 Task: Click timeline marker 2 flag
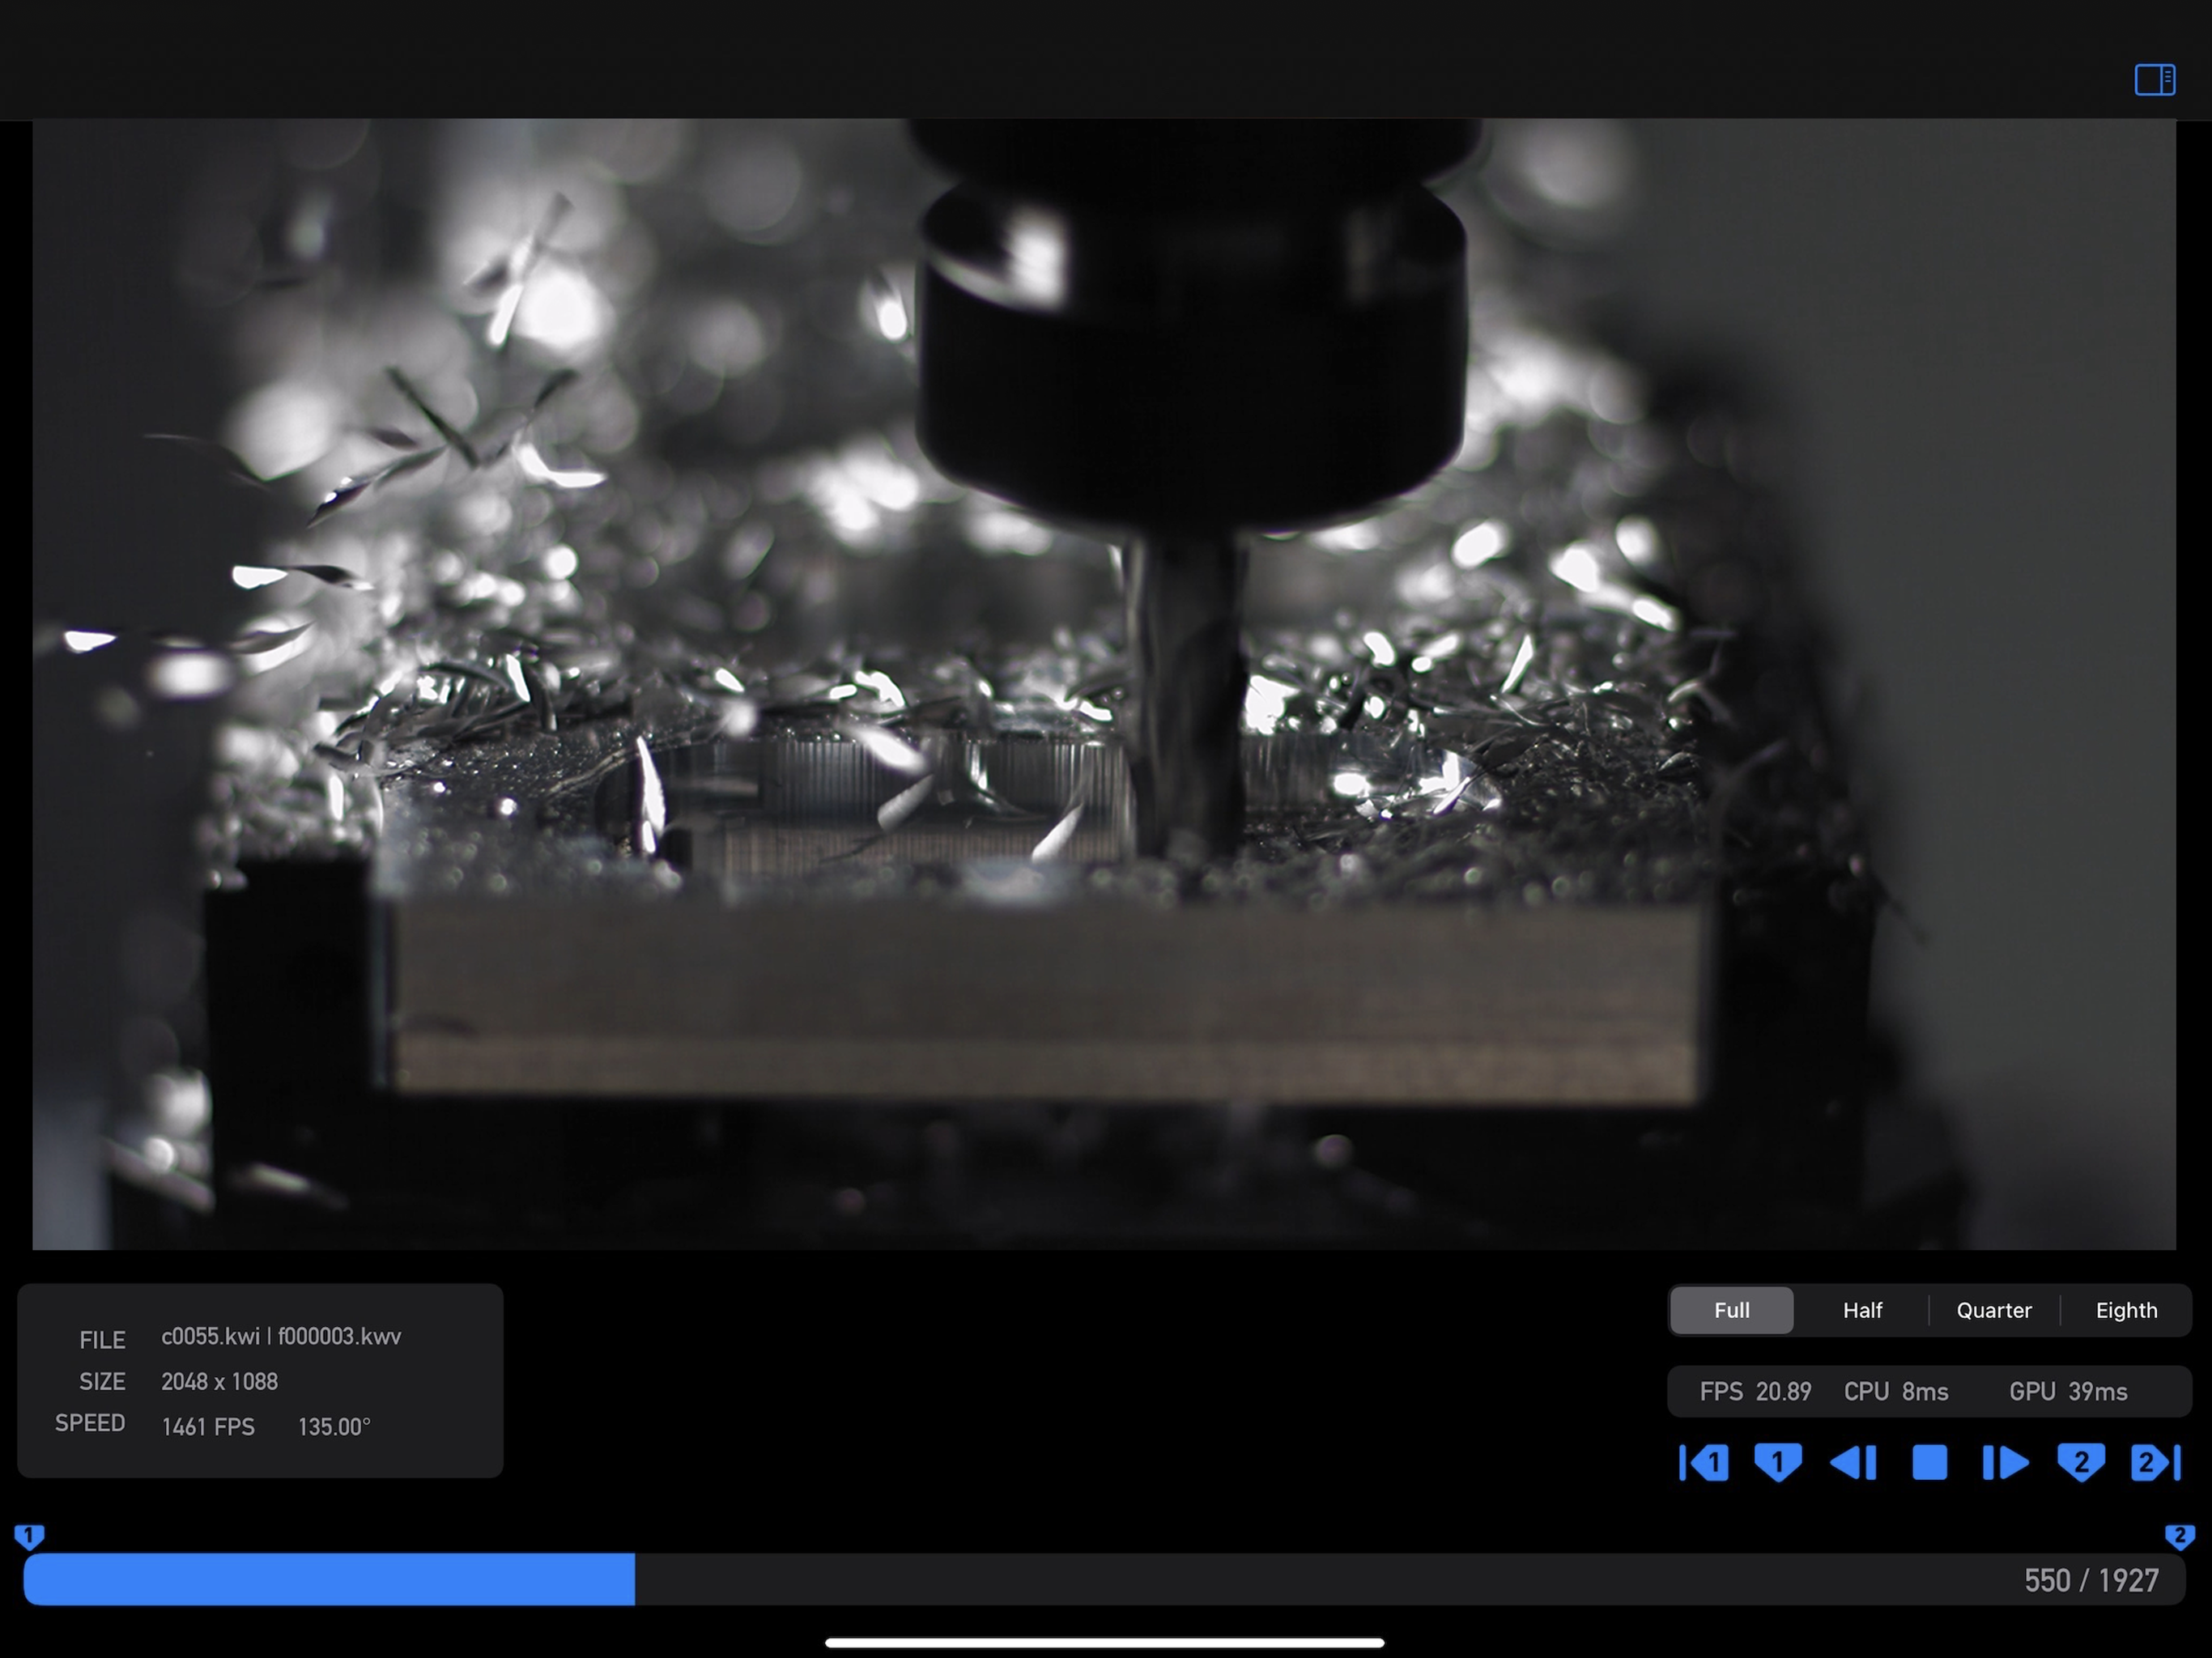coord(2180,1536)
